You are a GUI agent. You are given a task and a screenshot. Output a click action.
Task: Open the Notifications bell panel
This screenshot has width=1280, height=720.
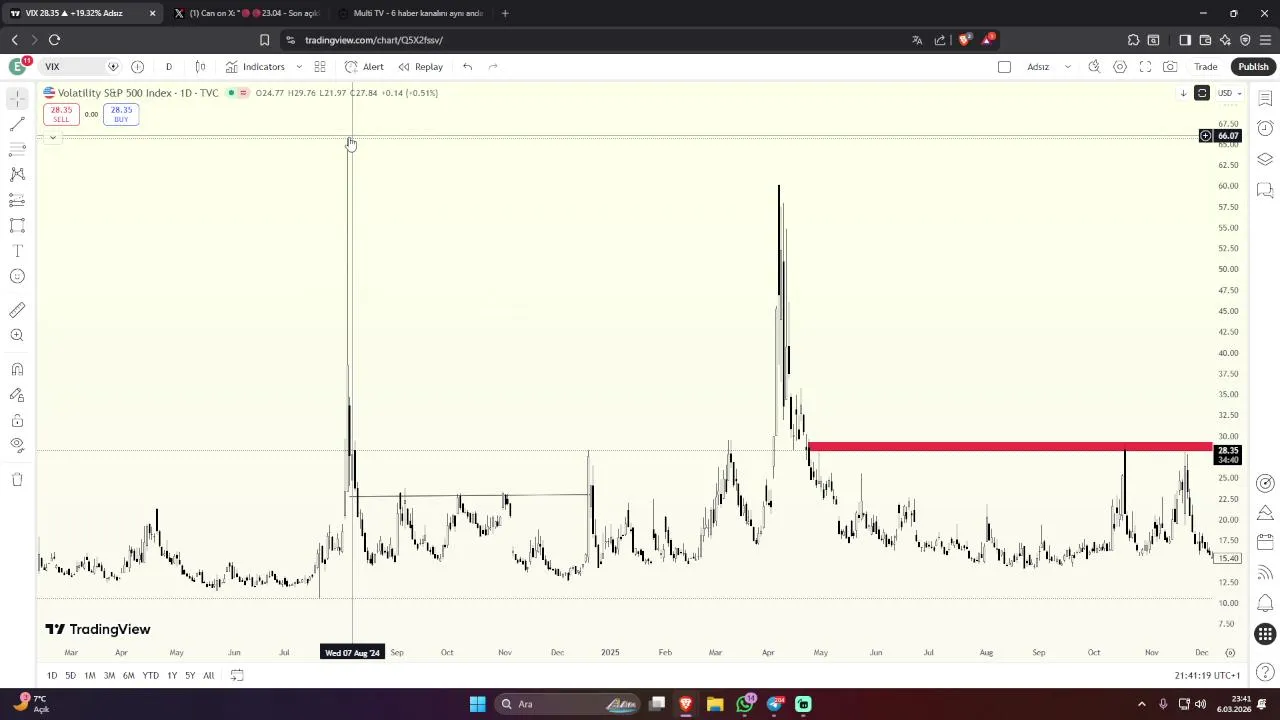(1265, 603)
